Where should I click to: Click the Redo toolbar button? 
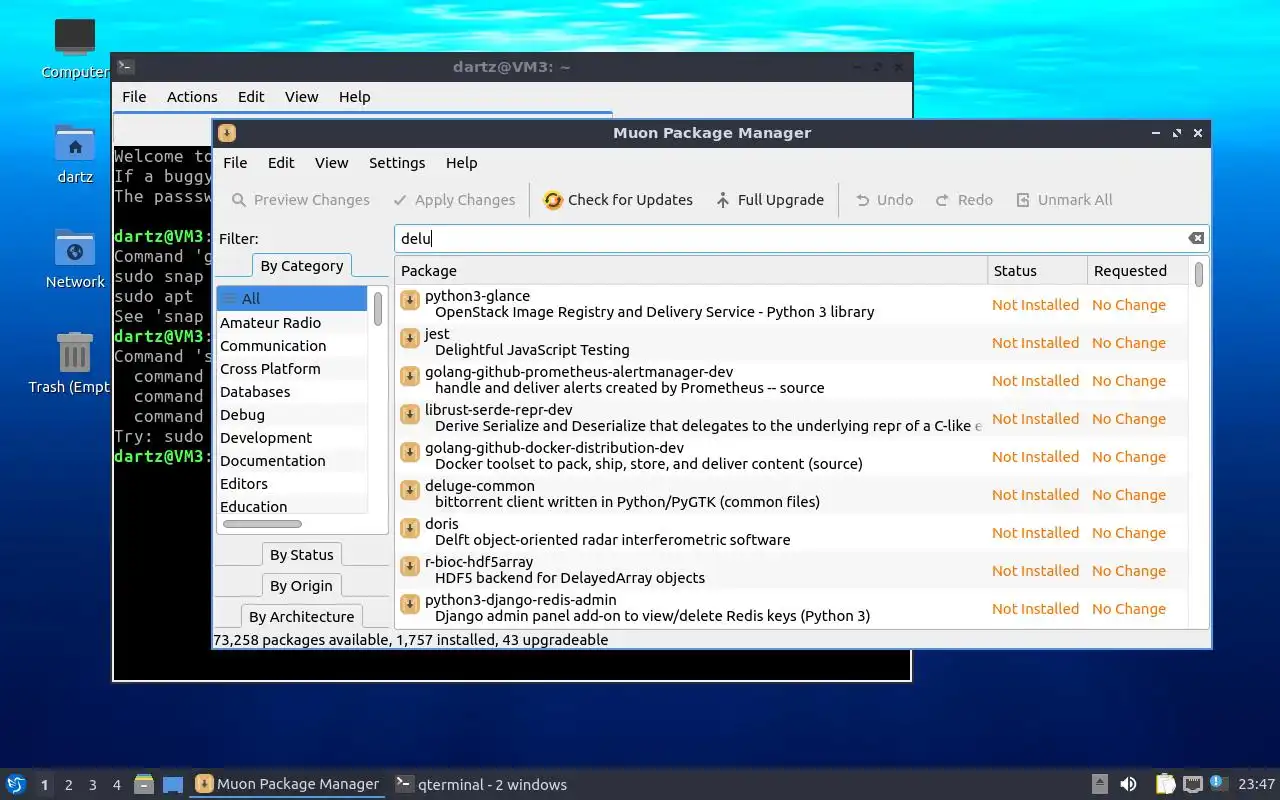tap(964, 200)
